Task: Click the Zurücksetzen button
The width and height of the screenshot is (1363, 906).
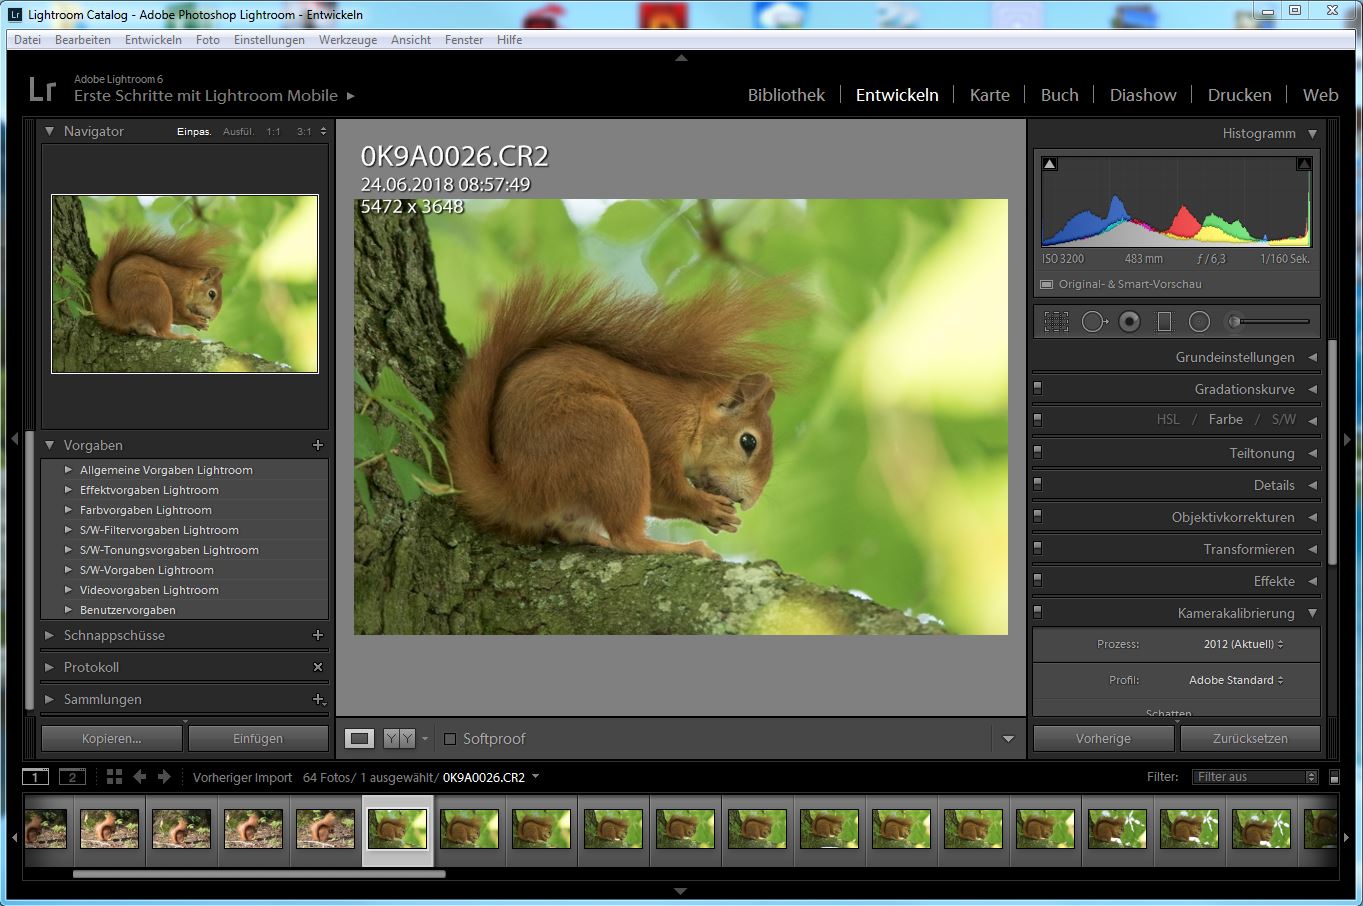Action: (1250, 739)
